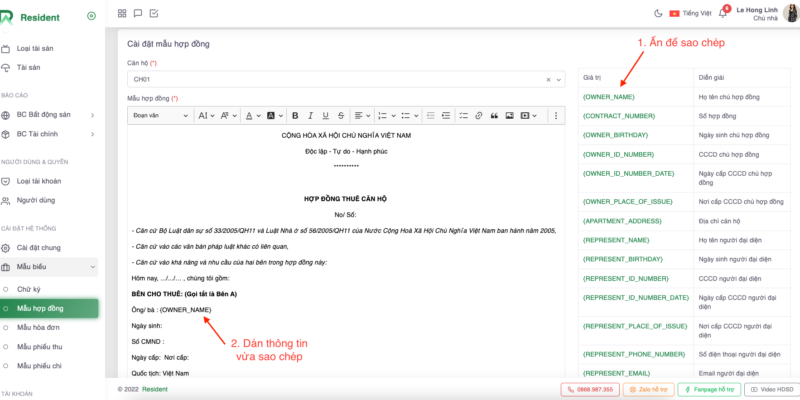Toggle underline formatting in the editor

(x=326, y=116)
